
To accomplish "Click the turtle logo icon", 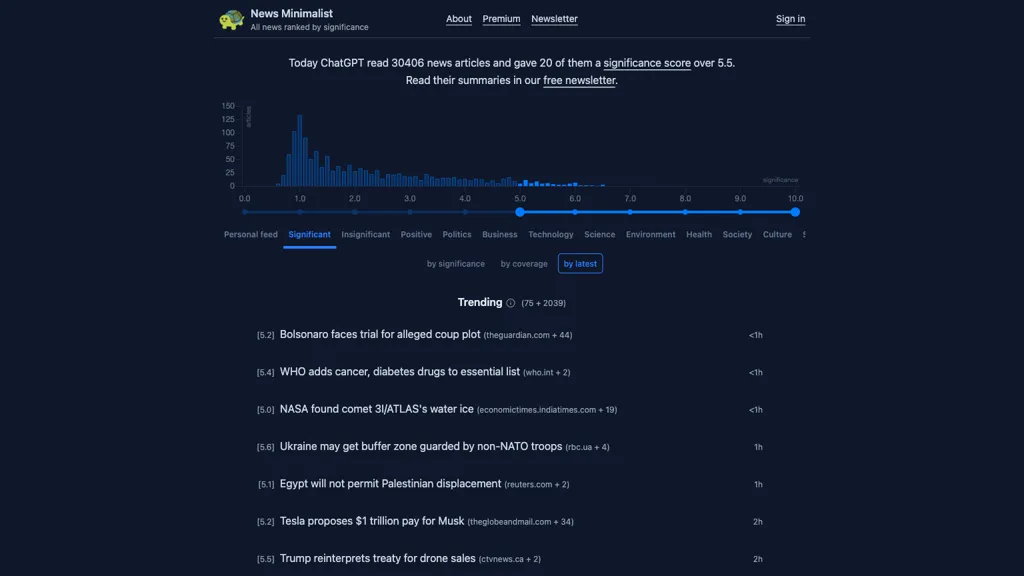I will coord(232,20).
